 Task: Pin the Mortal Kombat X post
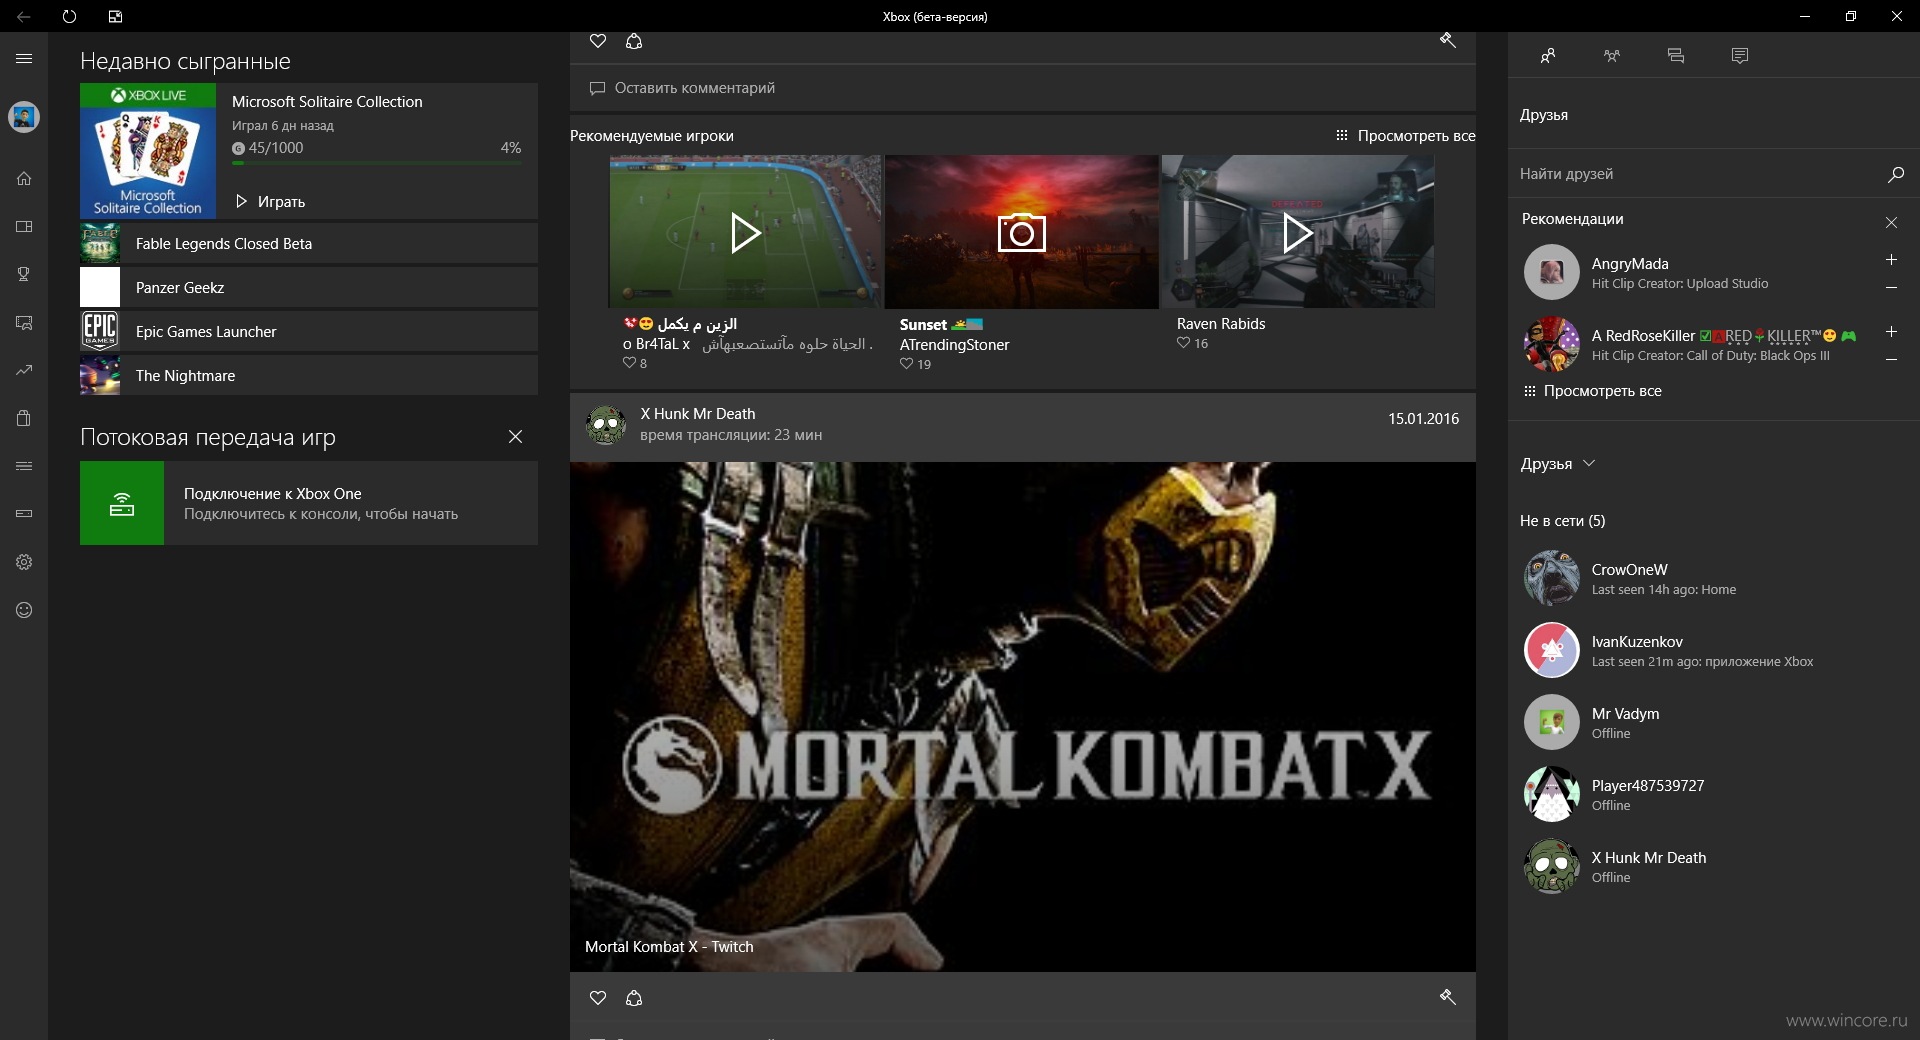point(1447,997)
